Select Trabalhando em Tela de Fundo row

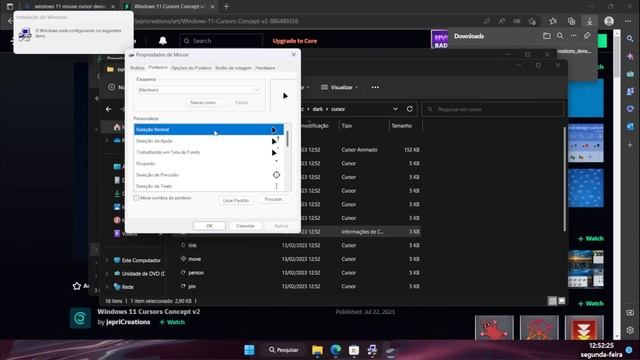coord(209,152)
